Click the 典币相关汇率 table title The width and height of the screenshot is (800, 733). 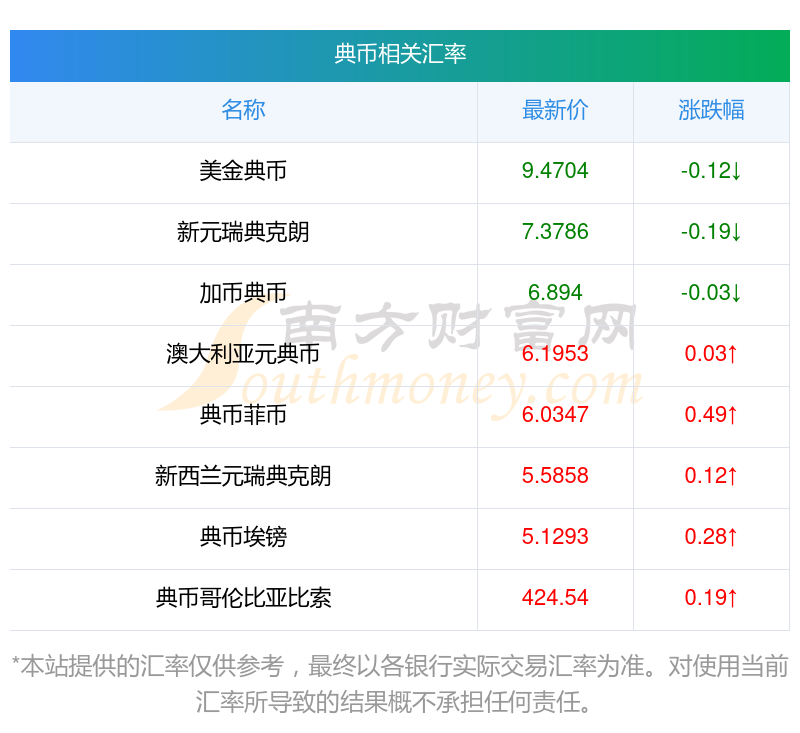tap(400, 54)
